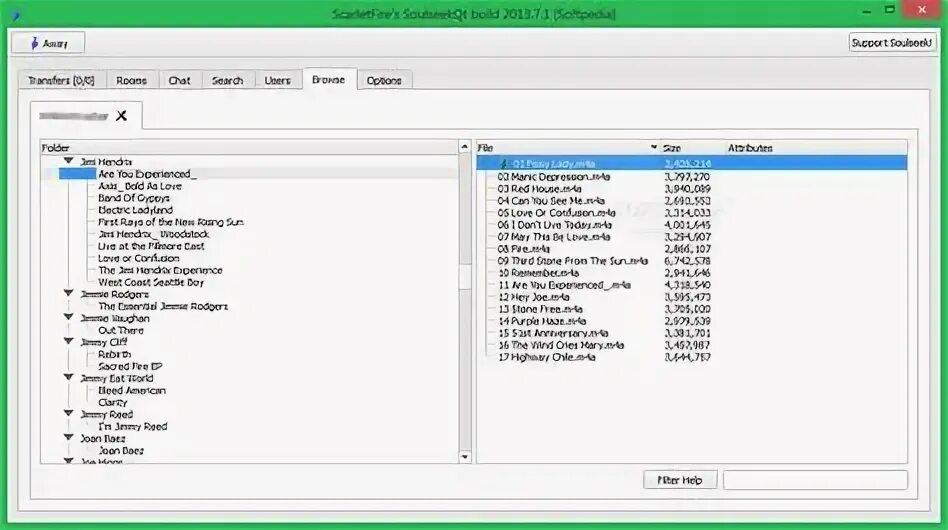948x530 pixels.
Task: Select the Rebirth folder
Action: point(114,355)
